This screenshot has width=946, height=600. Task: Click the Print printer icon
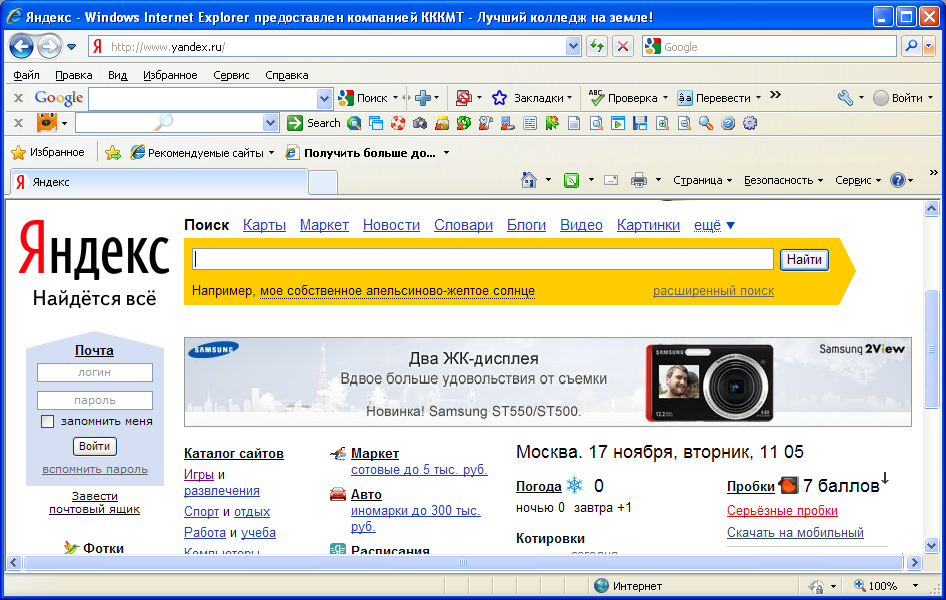tap(638, 180)
